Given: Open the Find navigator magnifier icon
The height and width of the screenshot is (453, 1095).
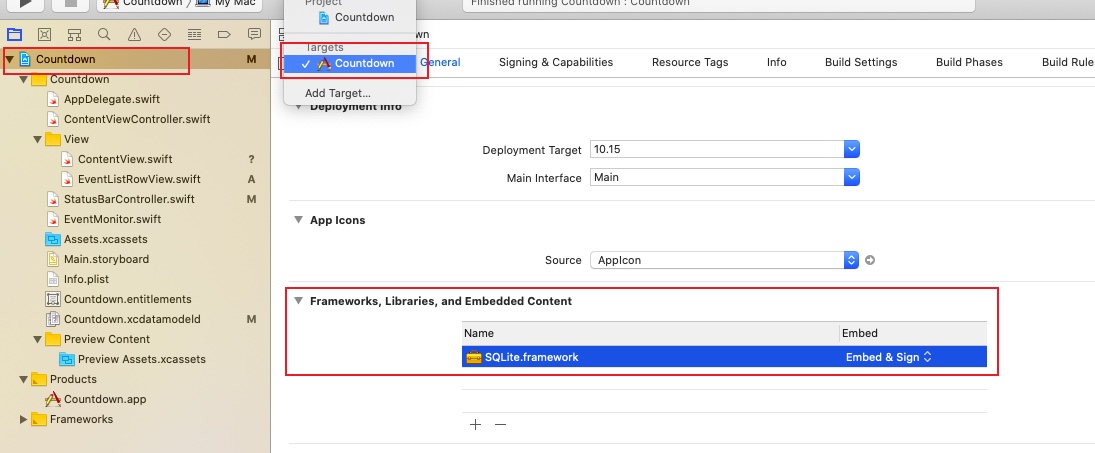Looking at the screenshot, I should pyautogui.click(x=104, y=34).
